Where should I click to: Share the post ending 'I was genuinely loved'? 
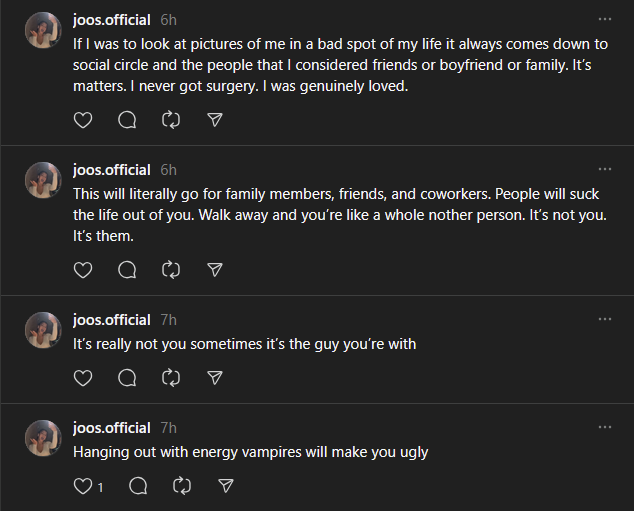coord(214,120)
